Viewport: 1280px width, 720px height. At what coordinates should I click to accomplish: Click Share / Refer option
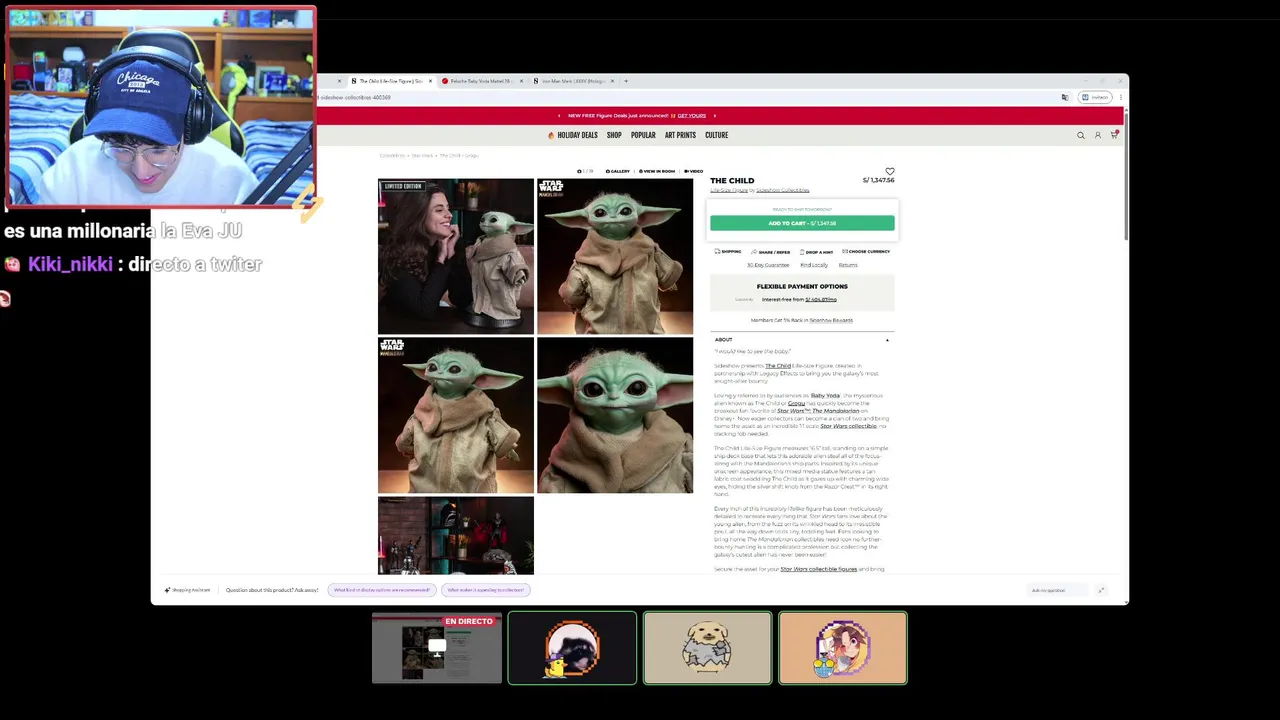click(770, 252)
